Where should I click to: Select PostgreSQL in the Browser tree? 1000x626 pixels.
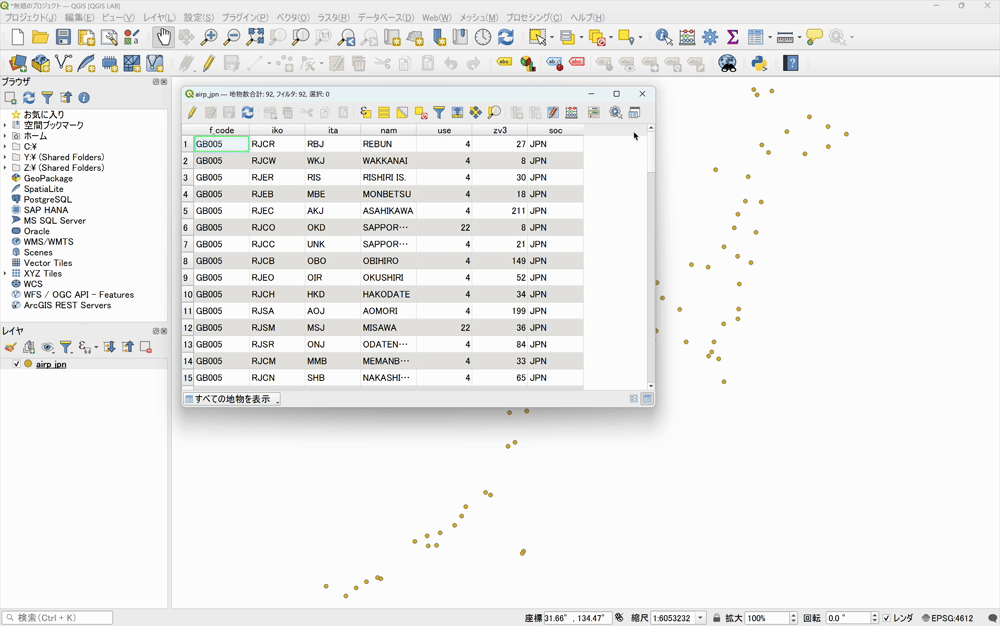(x=48, y=200)
